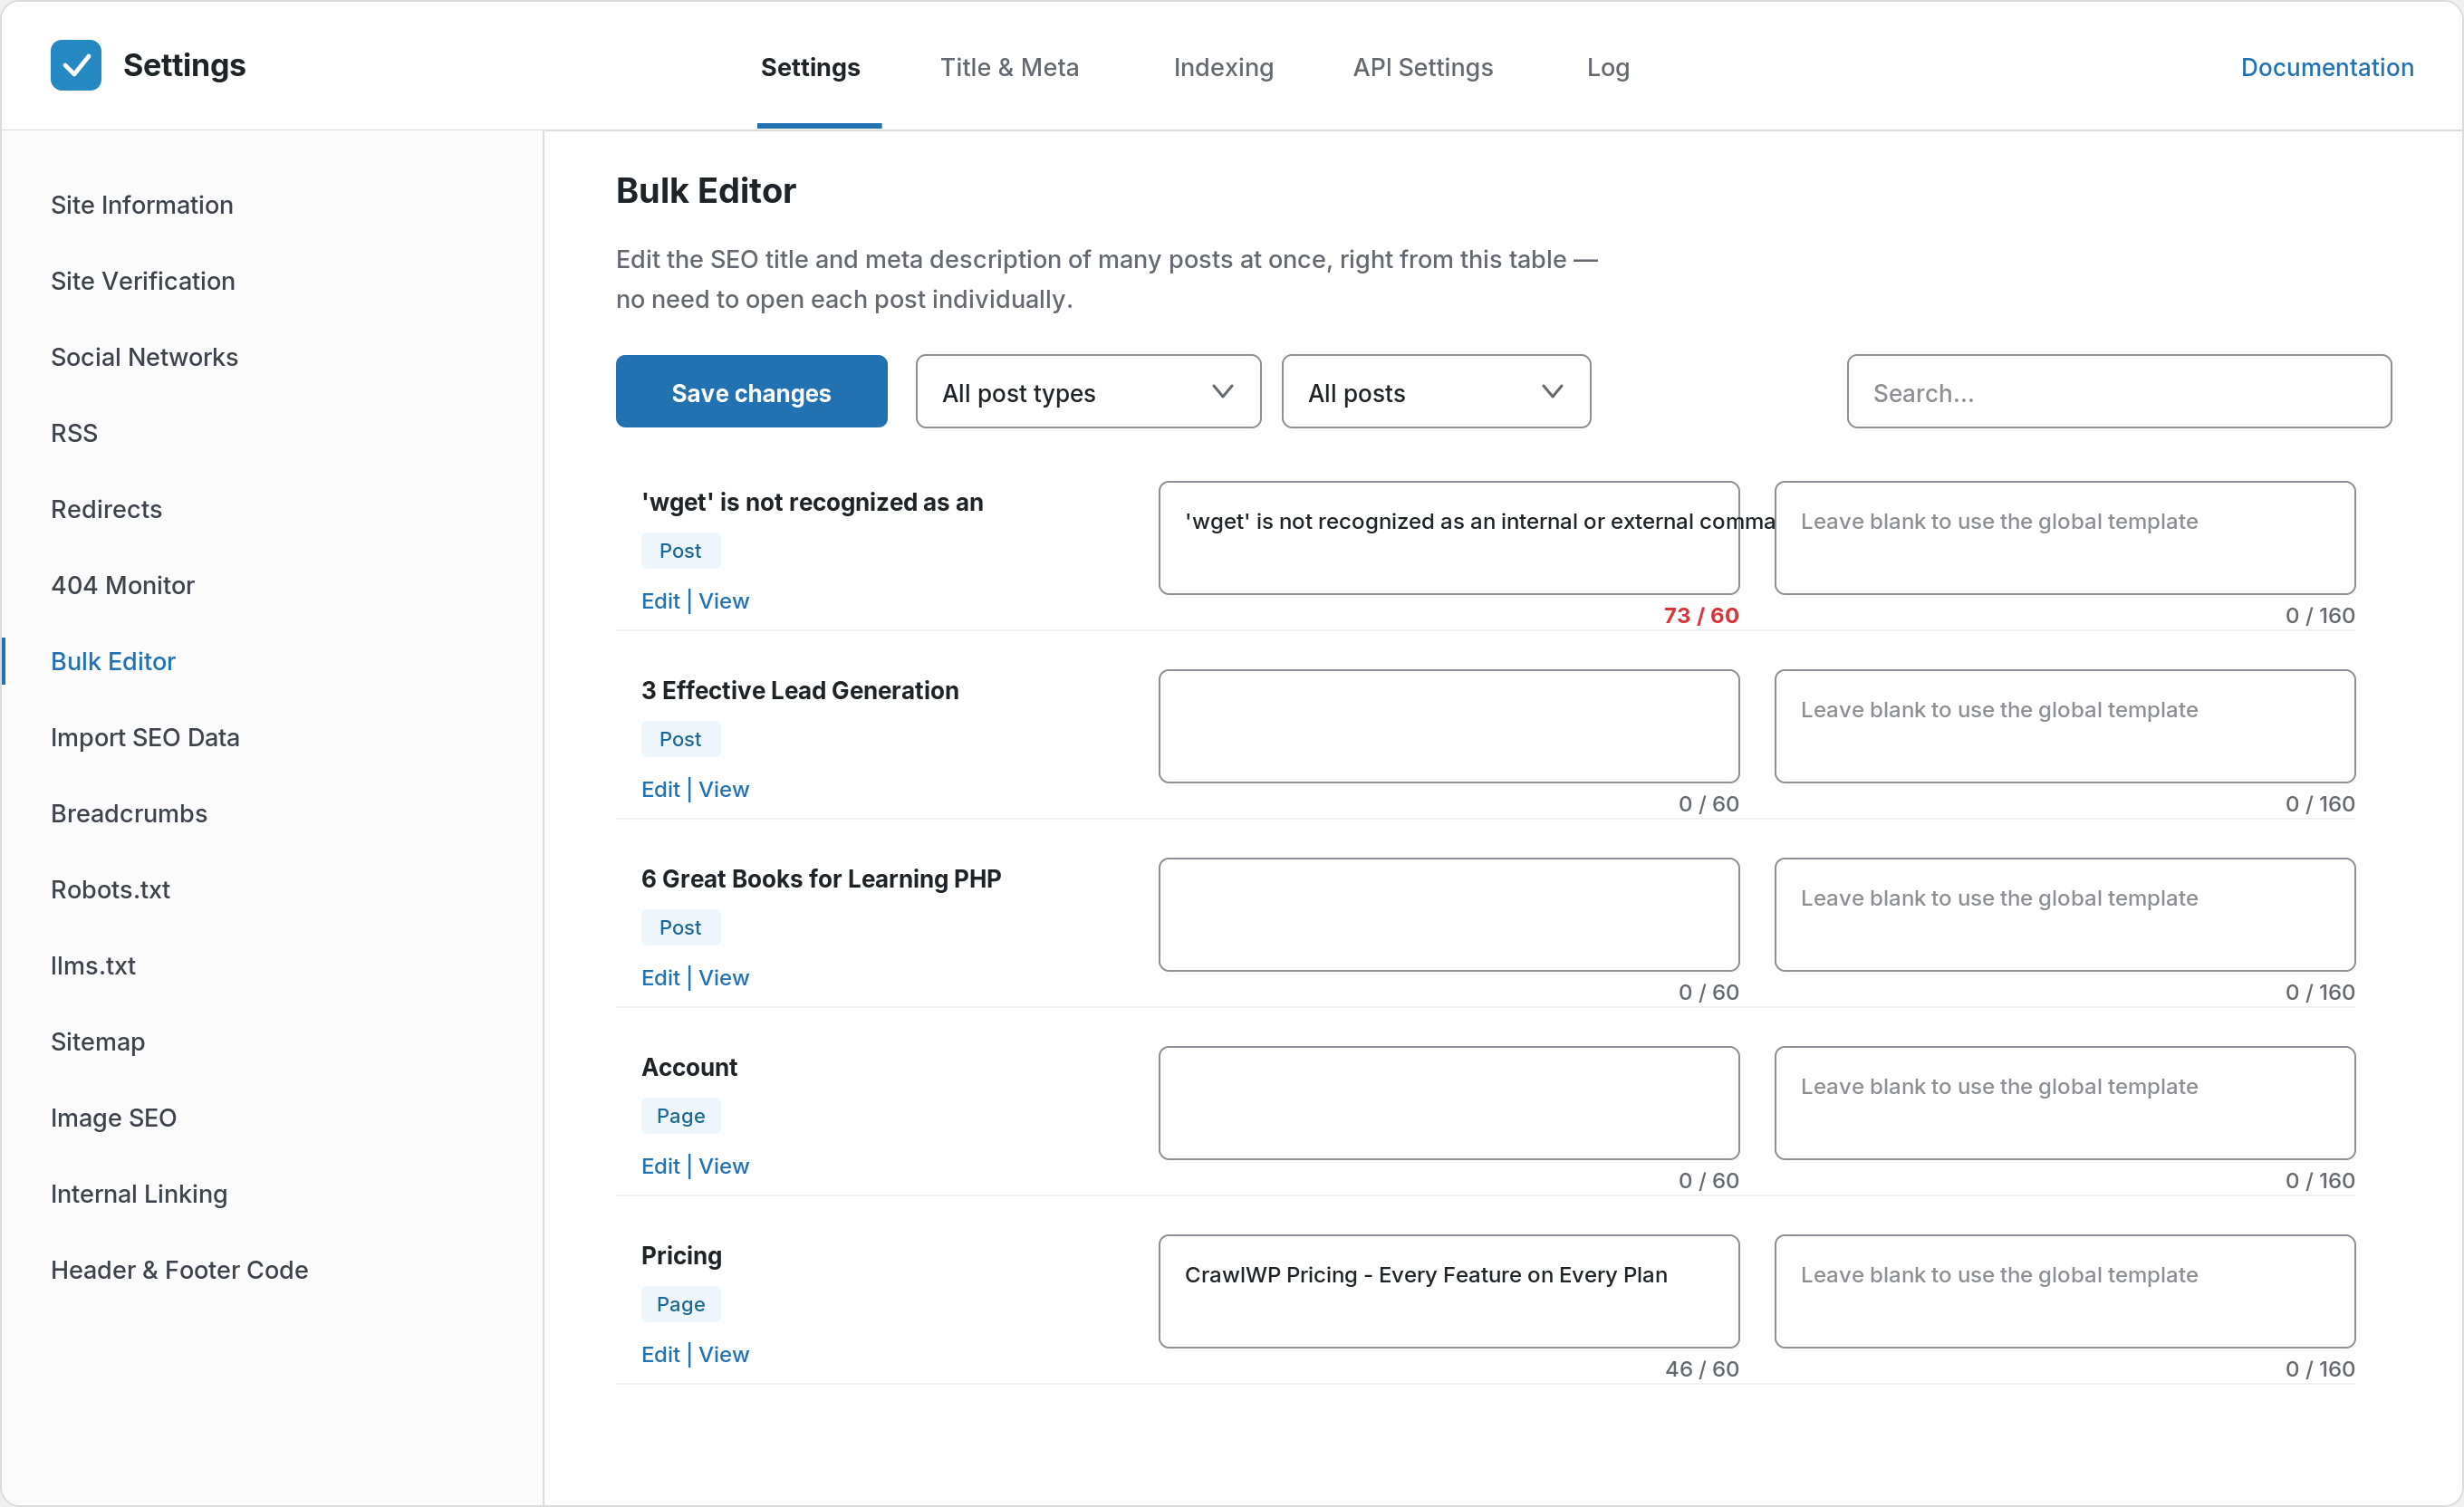2464x1507 pixels.
Task: Click the Pricing SEO title field
Action: coord(1449,1291)
